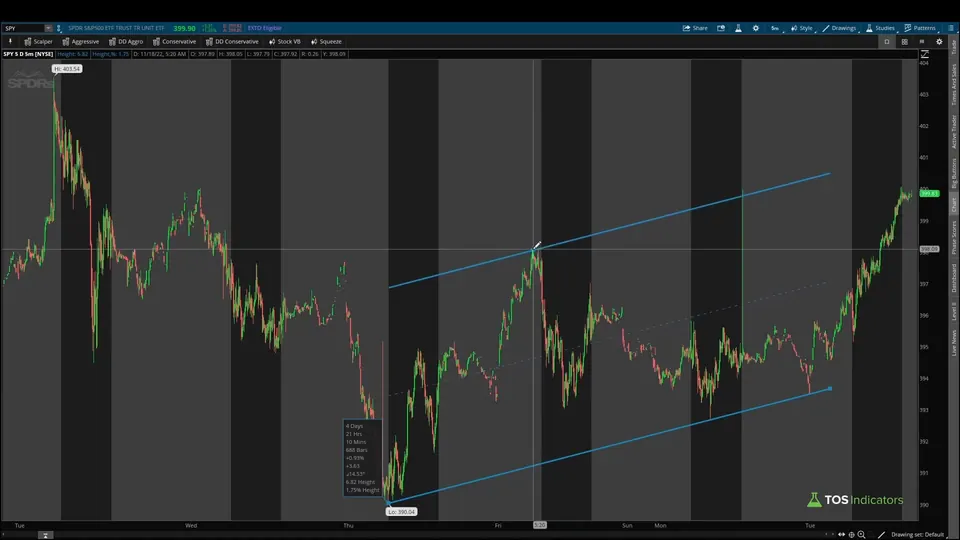
Task: Open the Phase Scores sidebar tab
Action: (954, 238)
